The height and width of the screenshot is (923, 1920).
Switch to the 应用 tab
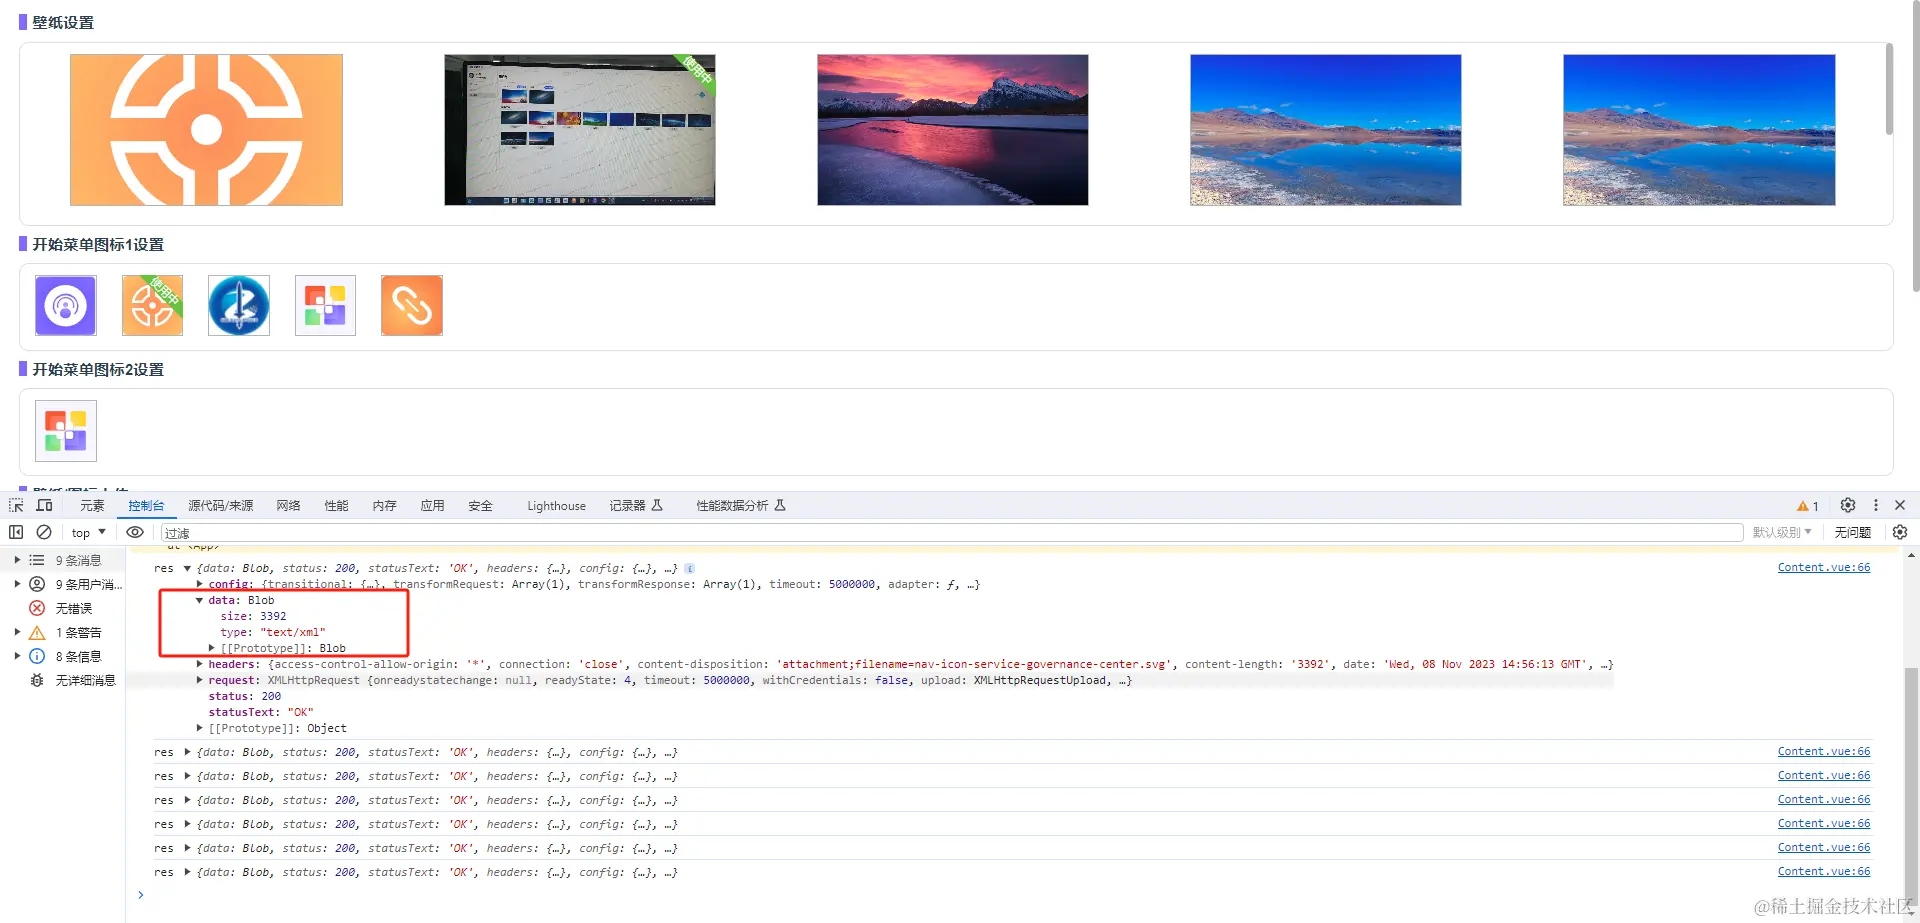coord(433,506)
